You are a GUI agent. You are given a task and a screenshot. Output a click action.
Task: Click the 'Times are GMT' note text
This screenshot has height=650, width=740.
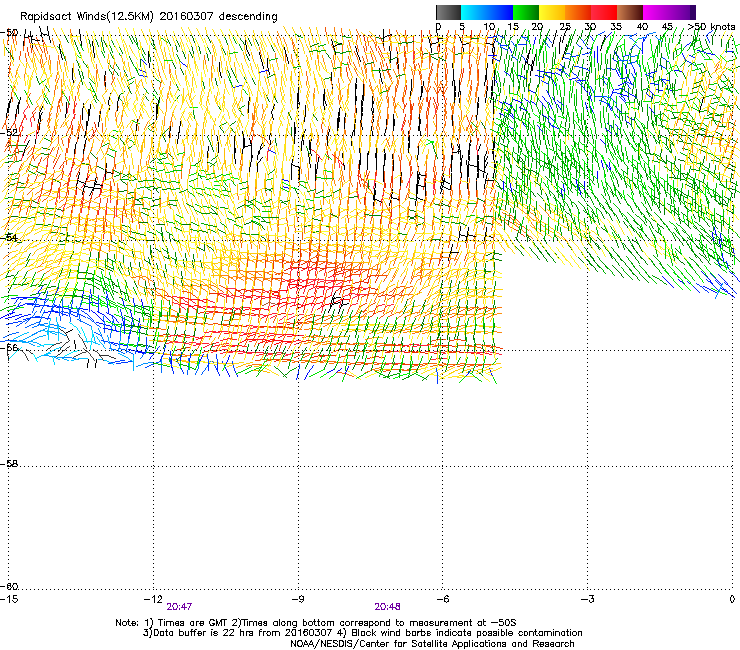coord(193,623)
